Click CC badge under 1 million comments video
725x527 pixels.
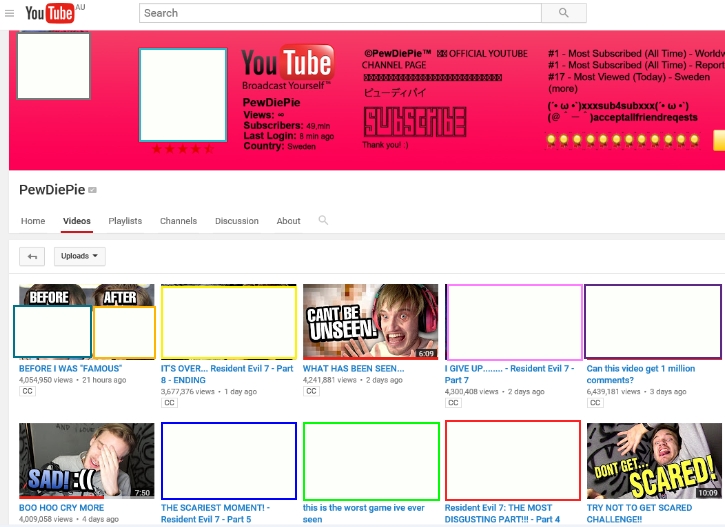tap(596, 403)
